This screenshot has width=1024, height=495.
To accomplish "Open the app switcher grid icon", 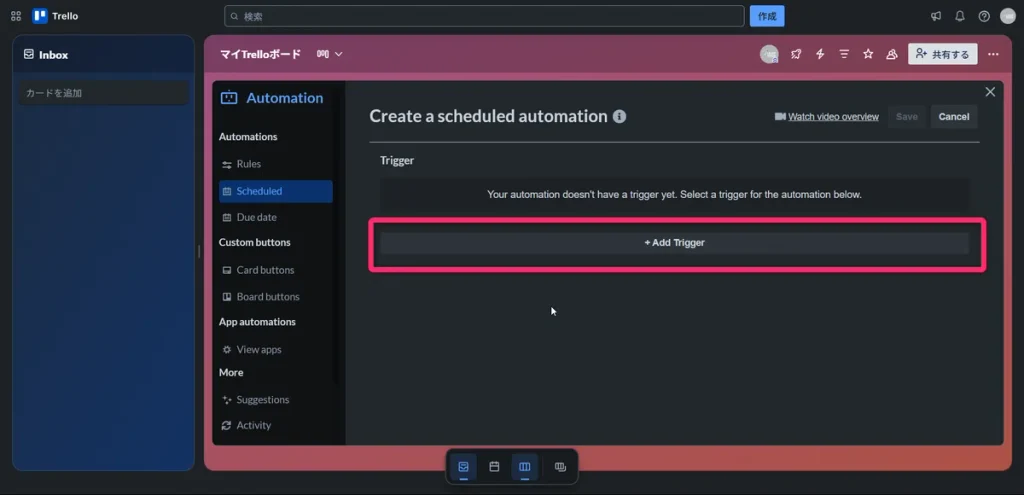I will pos(16,16).
